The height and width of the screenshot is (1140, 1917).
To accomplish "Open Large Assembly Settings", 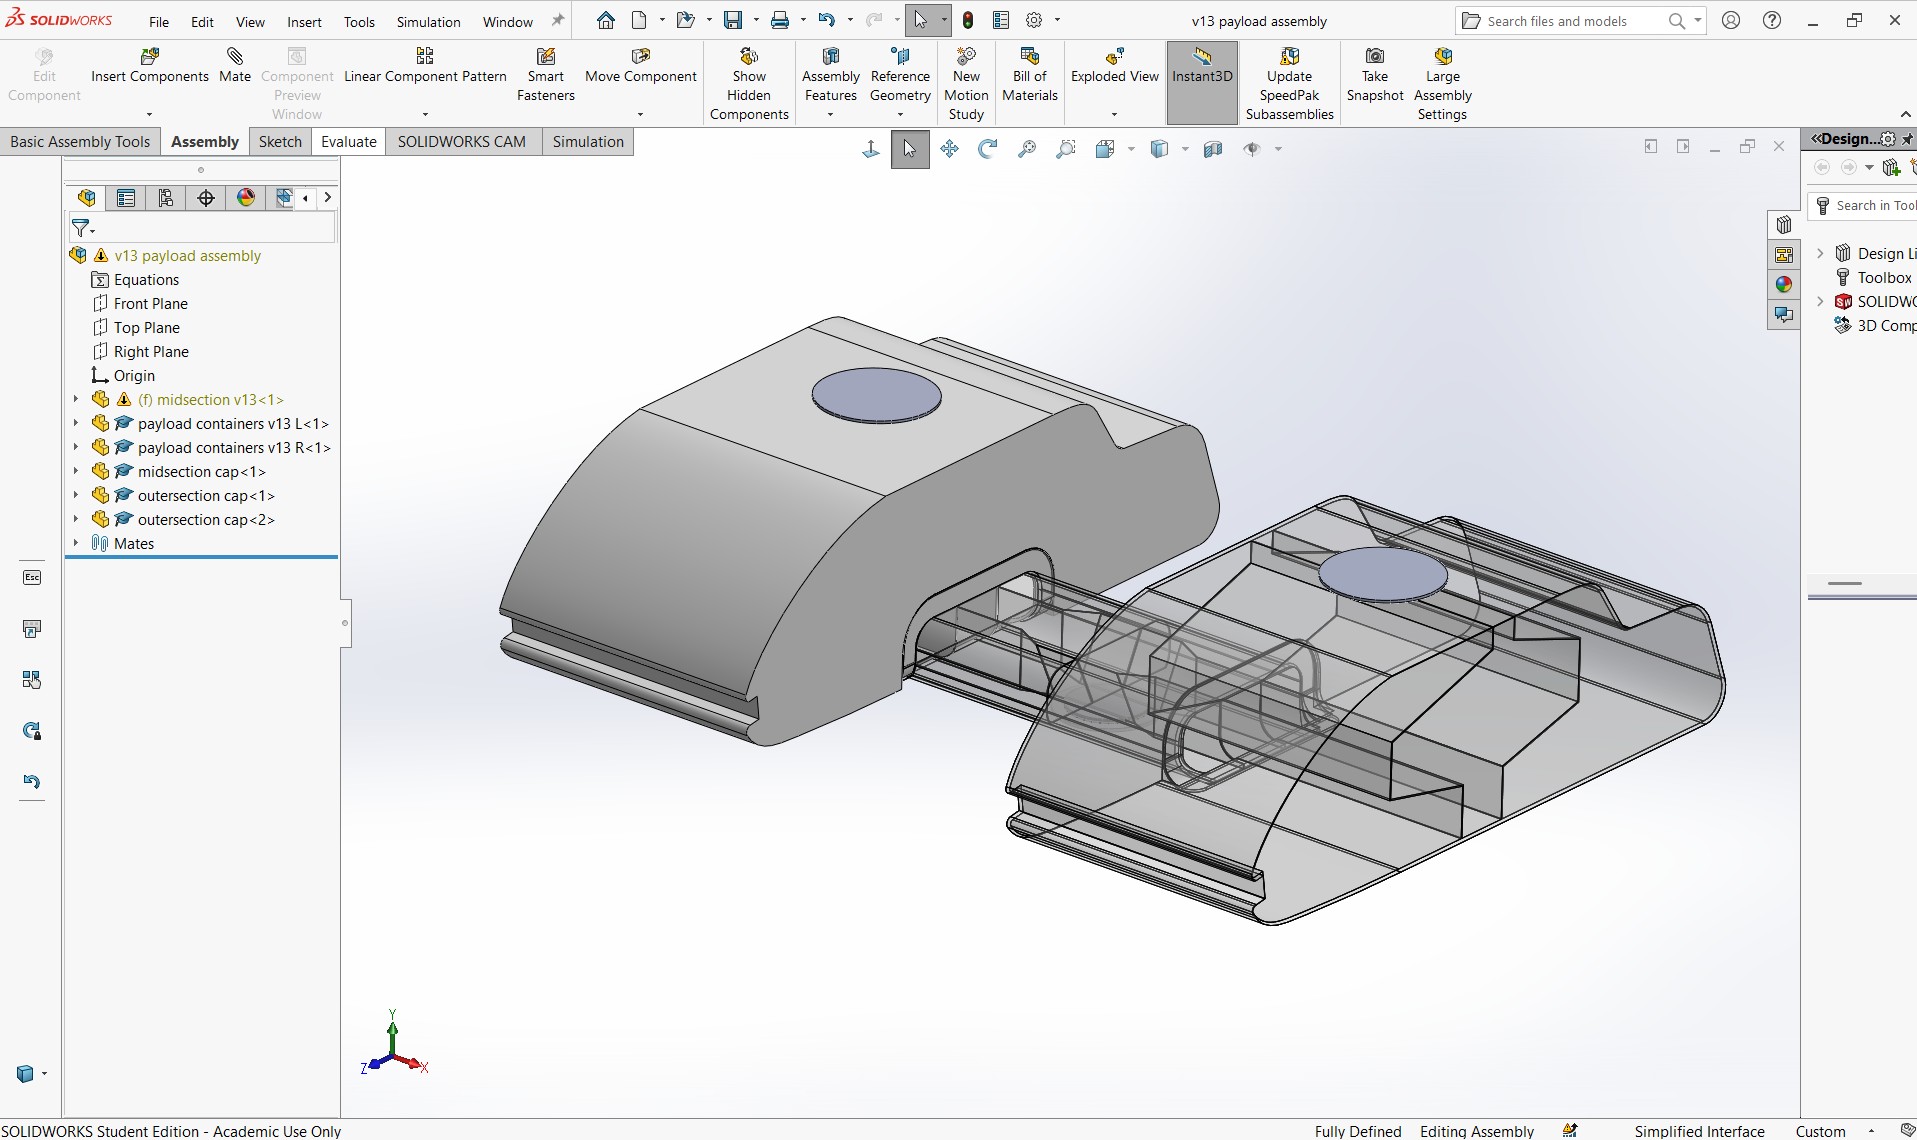I will (1442, 84).
